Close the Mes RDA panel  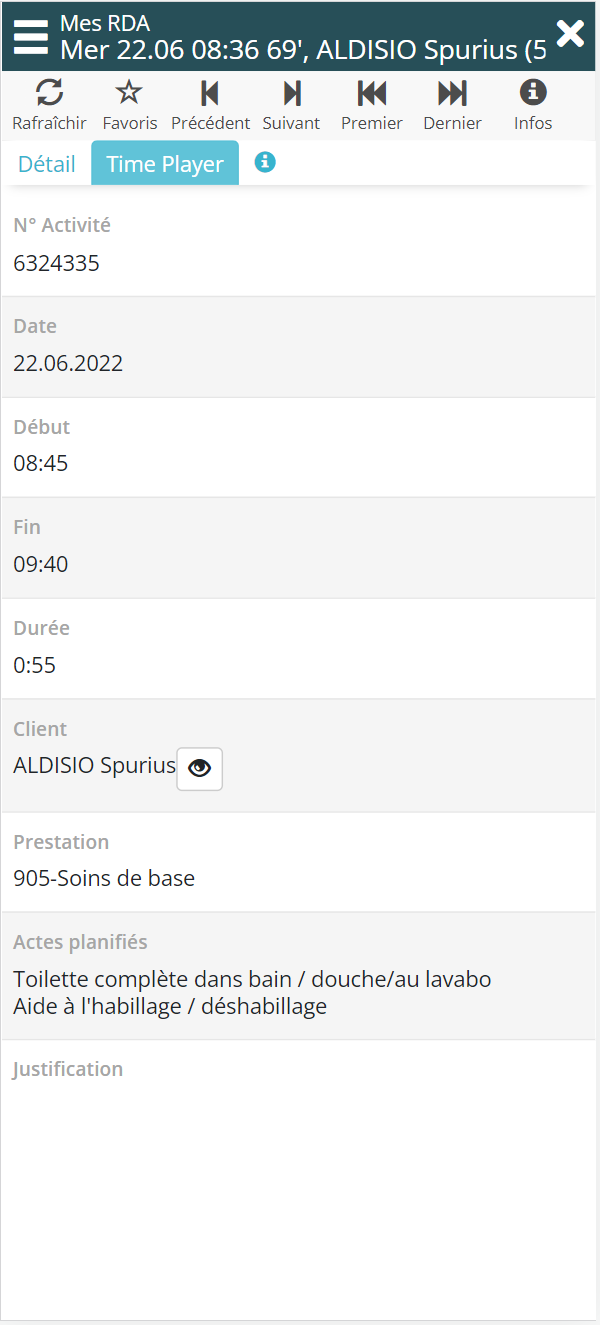[x=570, y=34]
